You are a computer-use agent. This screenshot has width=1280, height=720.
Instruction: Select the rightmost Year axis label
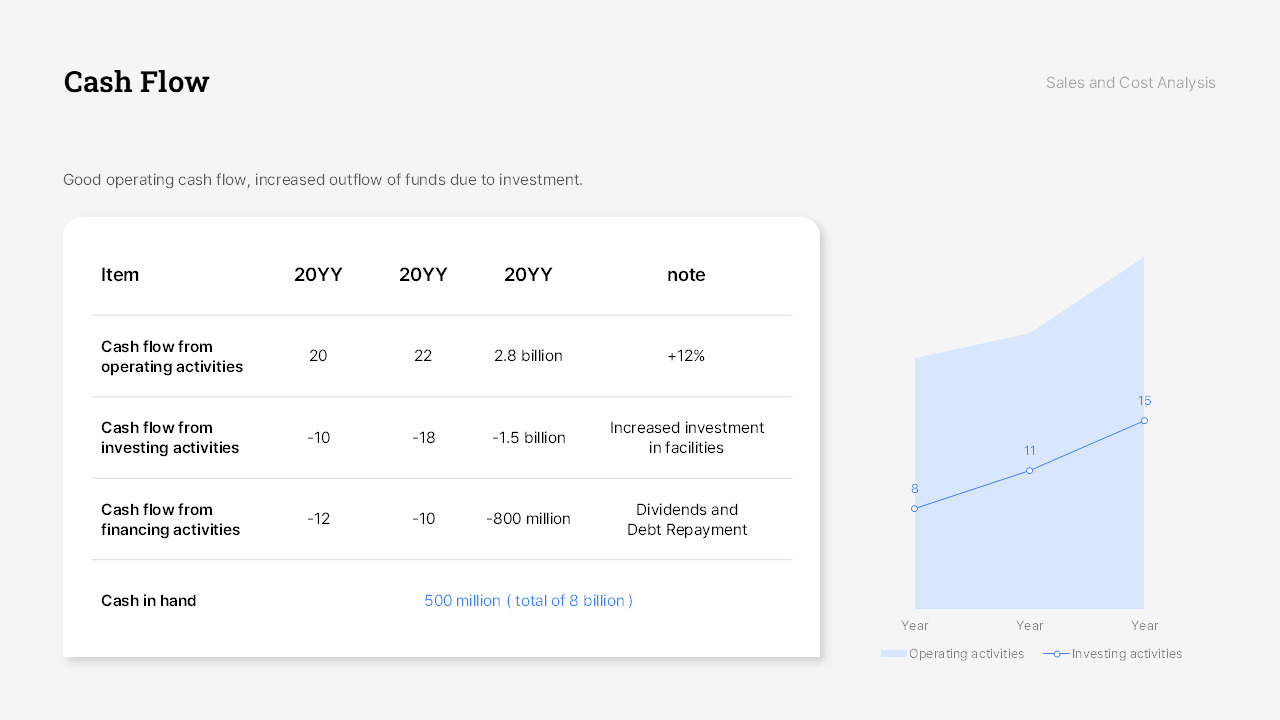coord(1144,625)
